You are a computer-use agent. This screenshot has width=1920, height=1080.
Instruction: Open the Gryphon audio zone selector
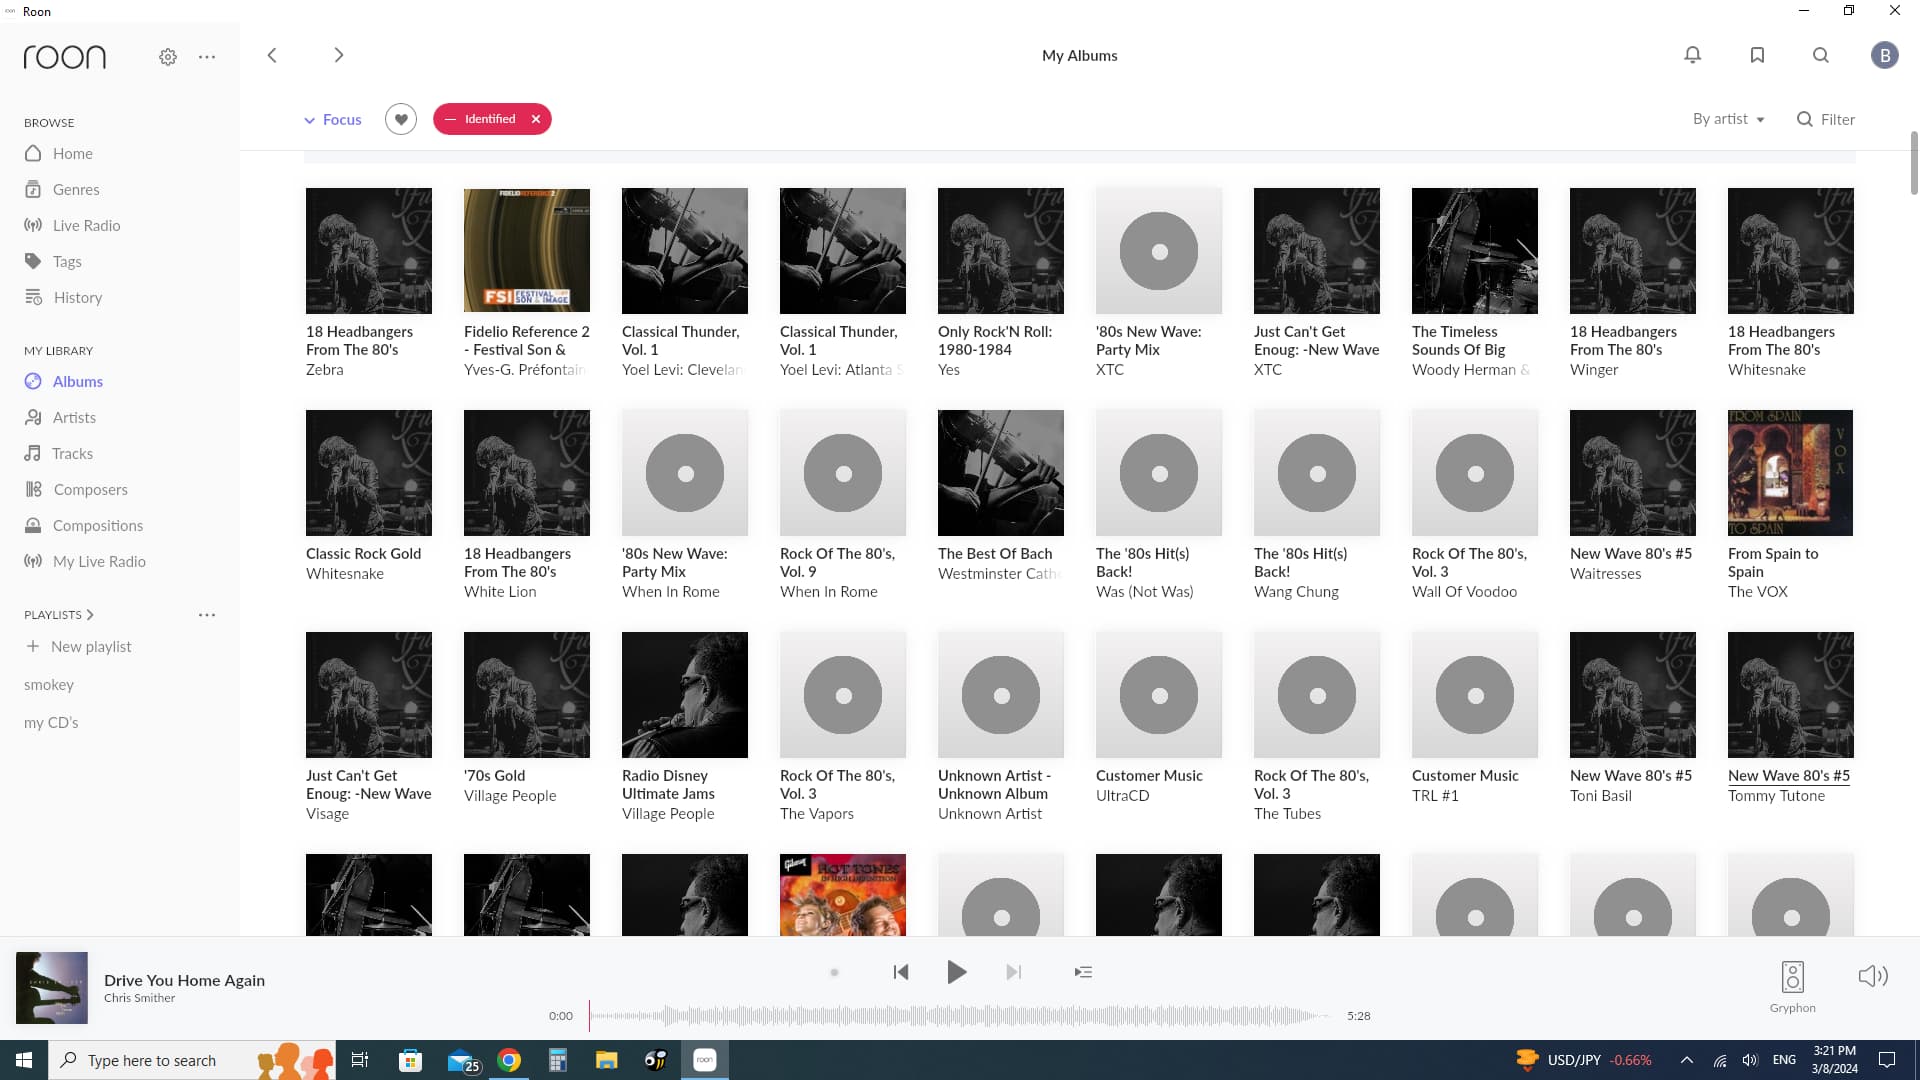(x=1792, y=986)
